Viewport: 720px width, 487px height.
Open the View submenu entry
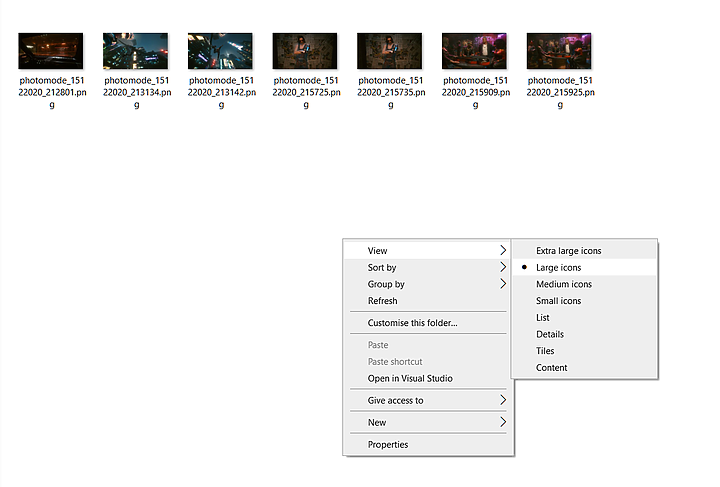coord(428,251)
